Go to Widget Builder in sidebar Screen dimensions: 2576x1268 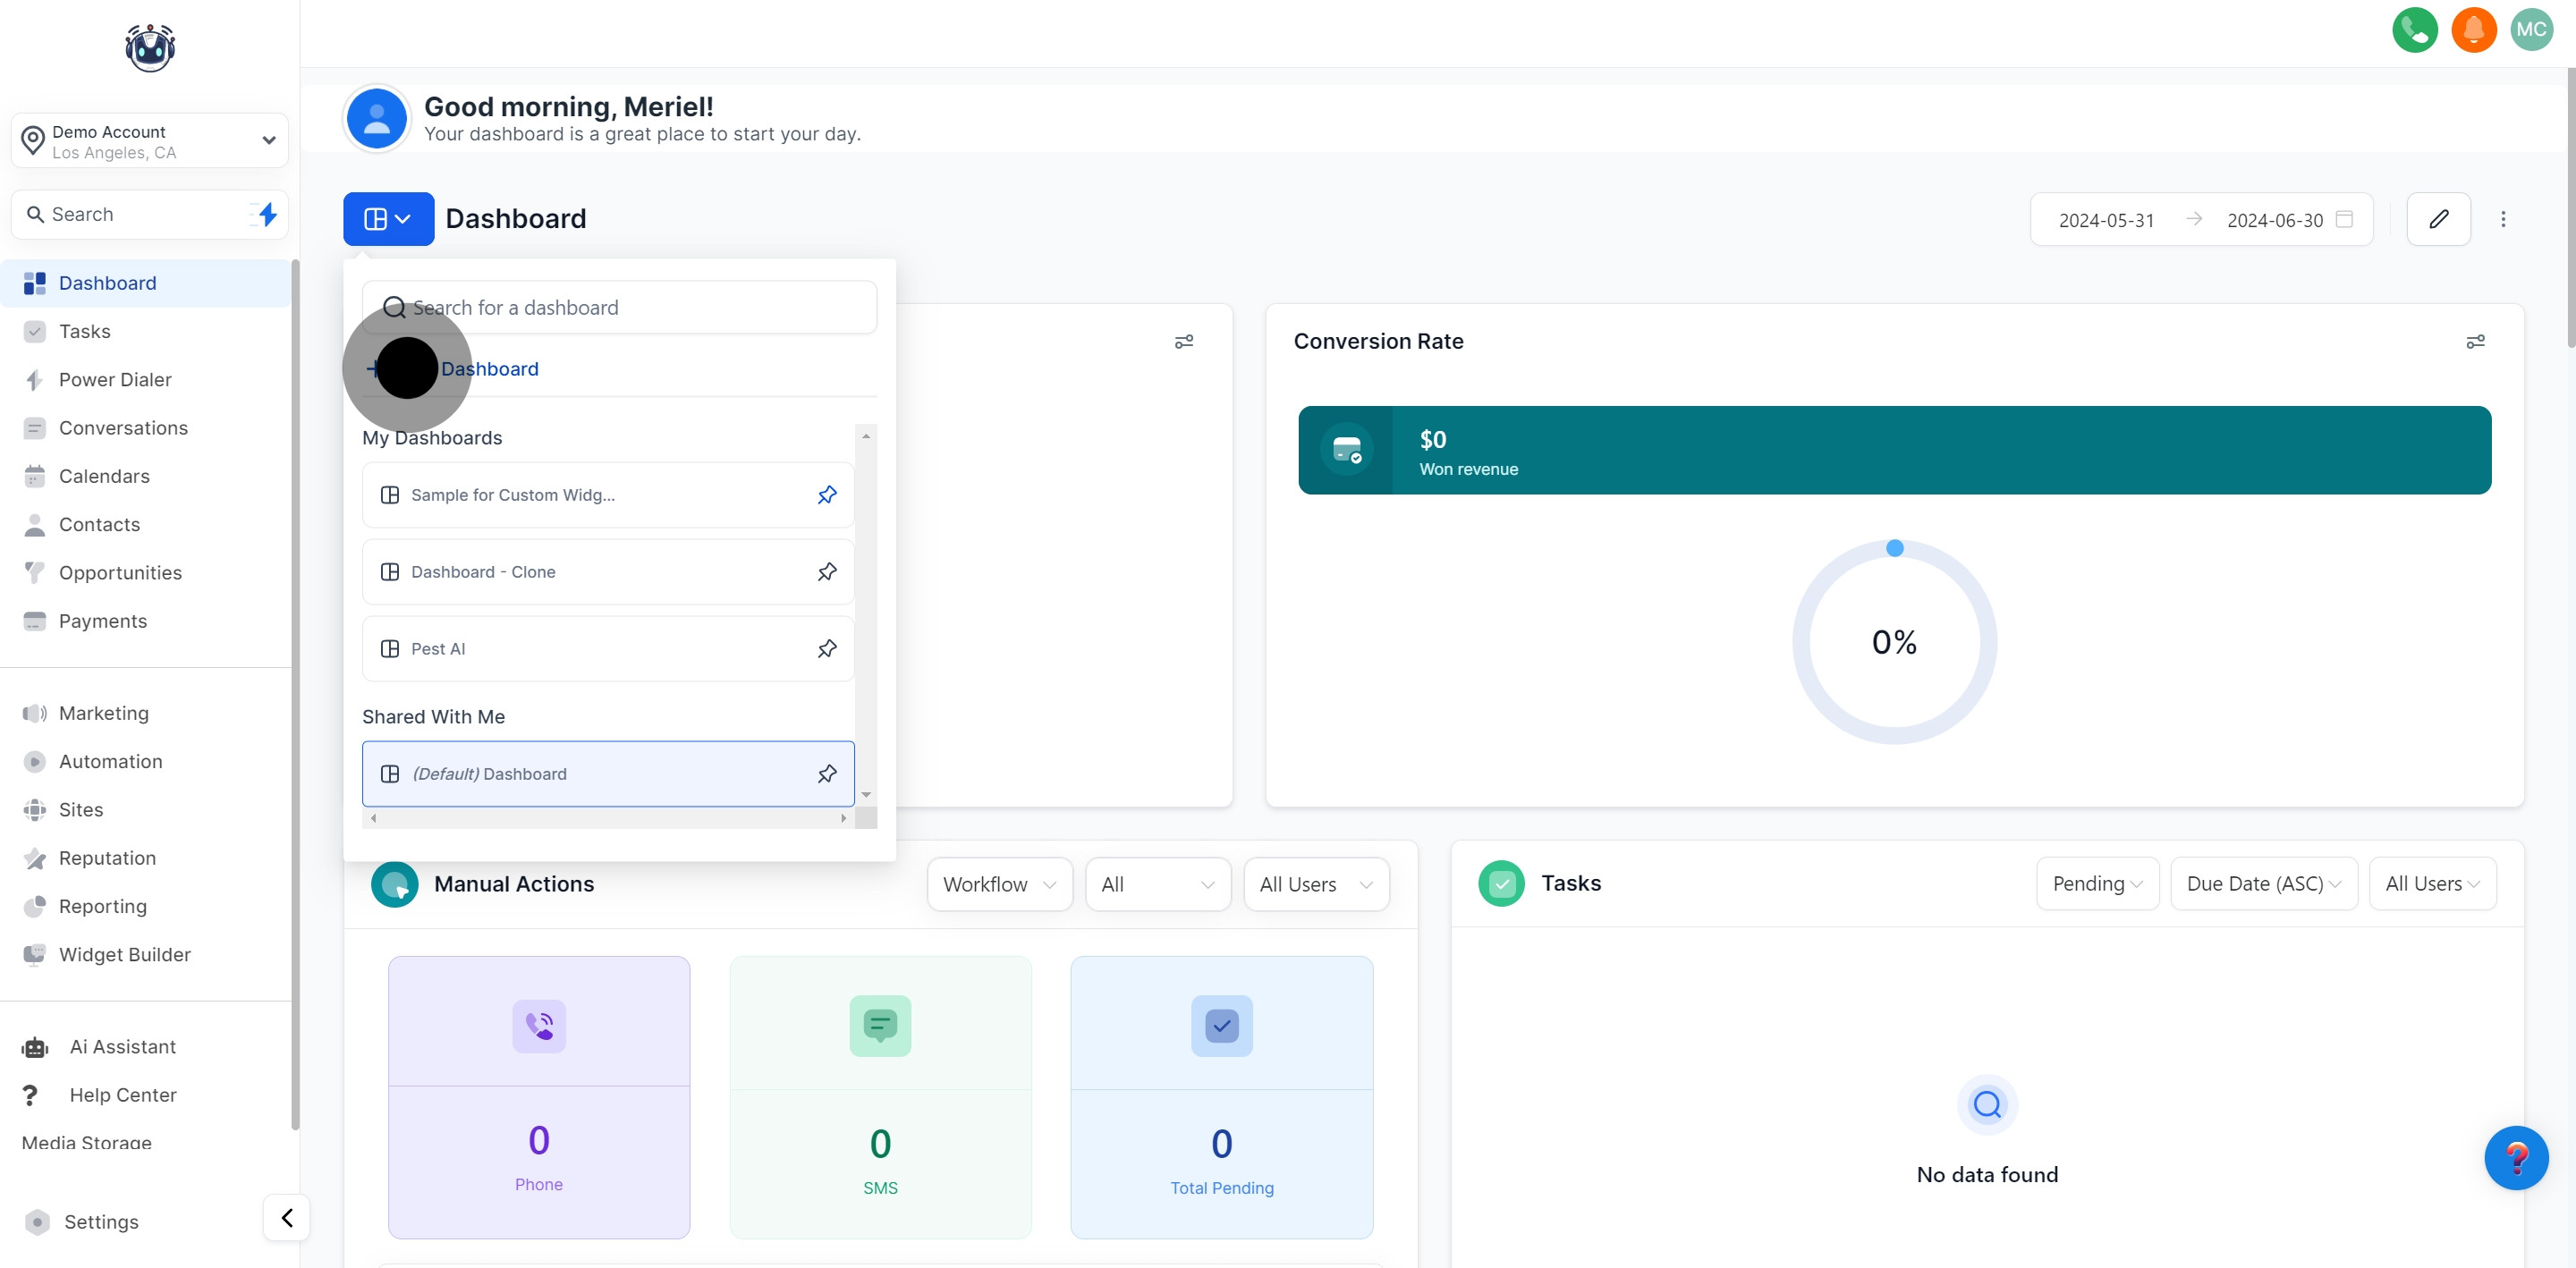click(124, 955)
